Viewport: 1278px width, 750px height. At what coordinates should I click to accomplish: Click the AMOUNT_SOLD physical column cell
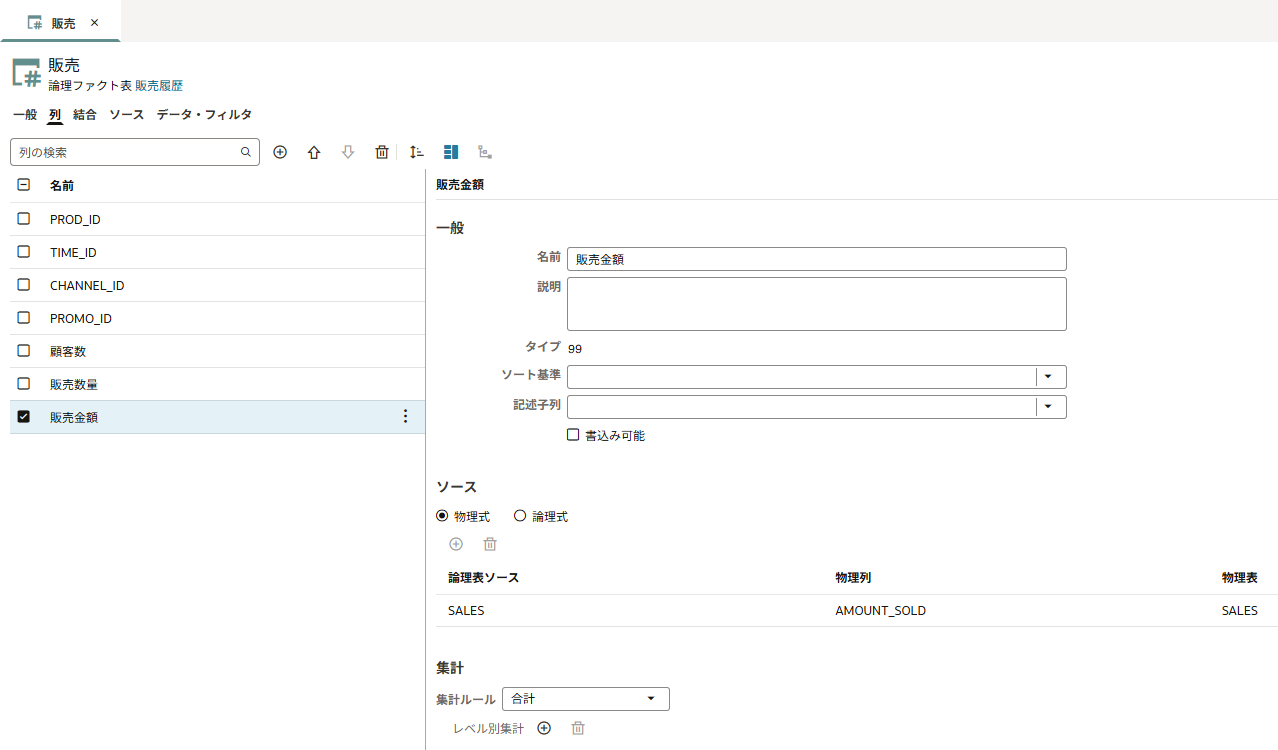pyautogui.click(x=880, y=610)
